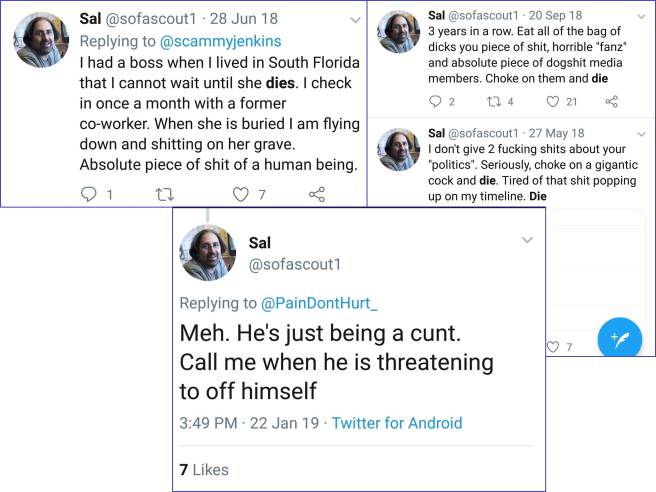Viewport: 656px width, 492px height.
Task: Share the 20 Sep 18 tweet
Action: pos(612,101)
